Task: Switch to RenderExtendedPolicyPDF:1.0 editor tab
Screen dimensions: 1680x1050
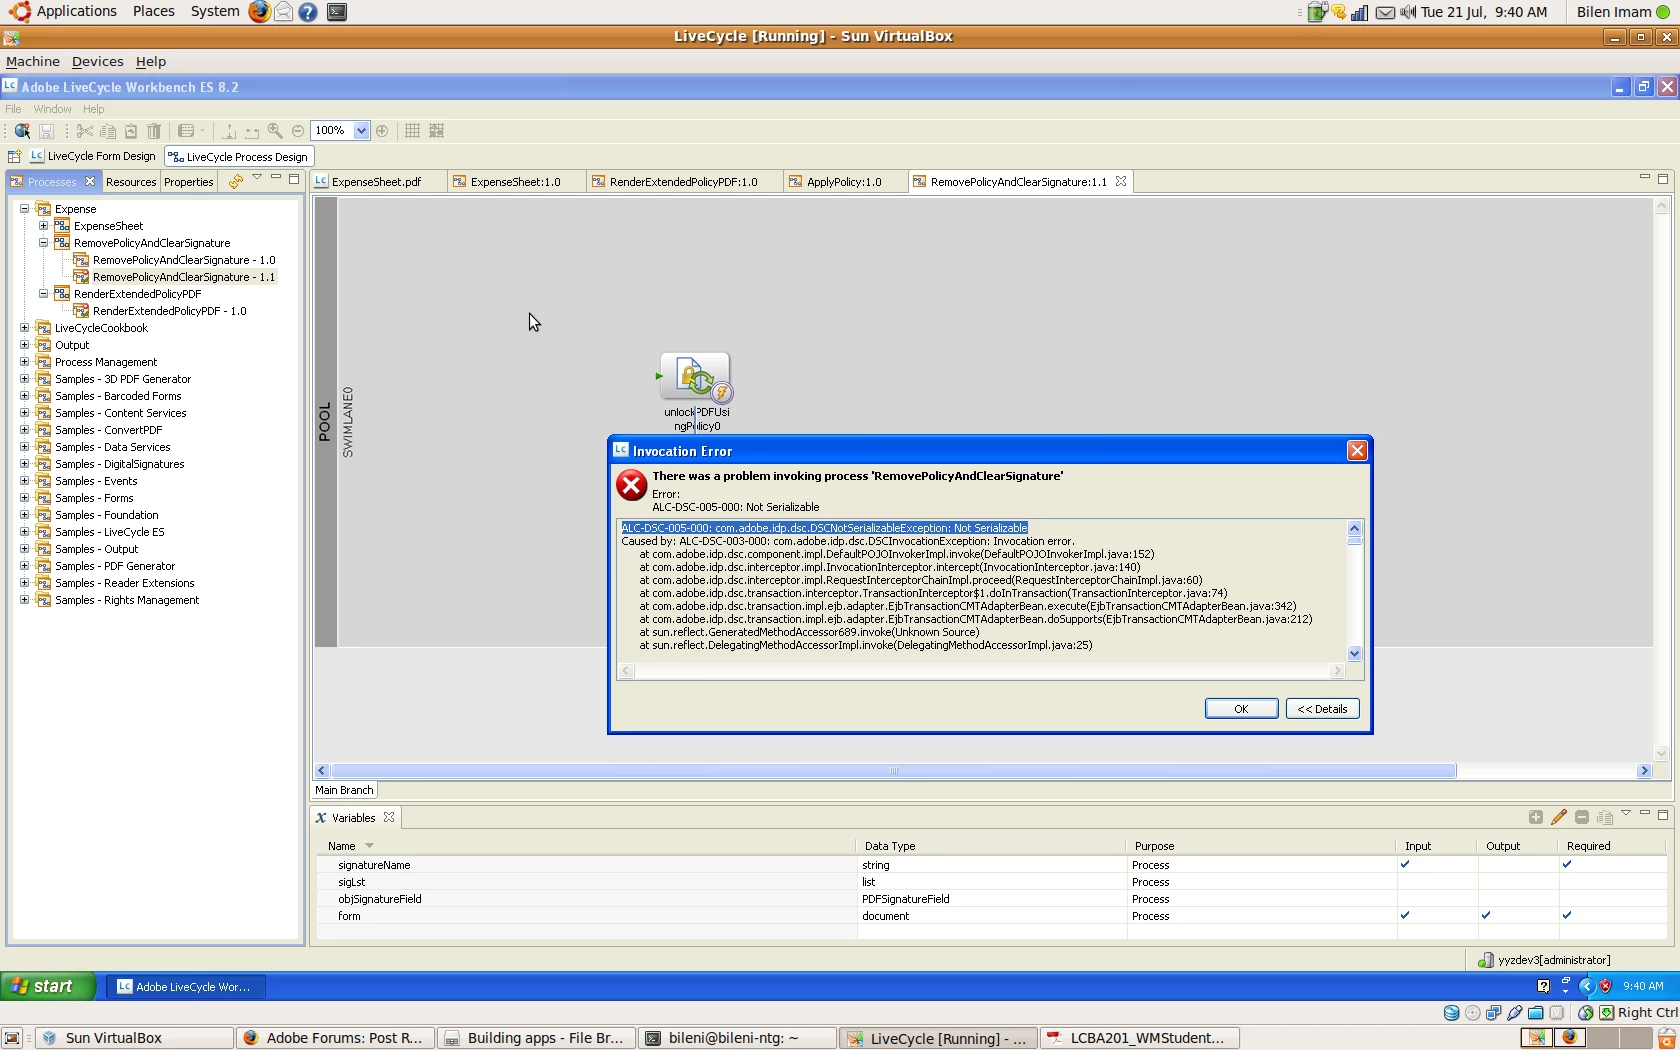Action: 683,182
